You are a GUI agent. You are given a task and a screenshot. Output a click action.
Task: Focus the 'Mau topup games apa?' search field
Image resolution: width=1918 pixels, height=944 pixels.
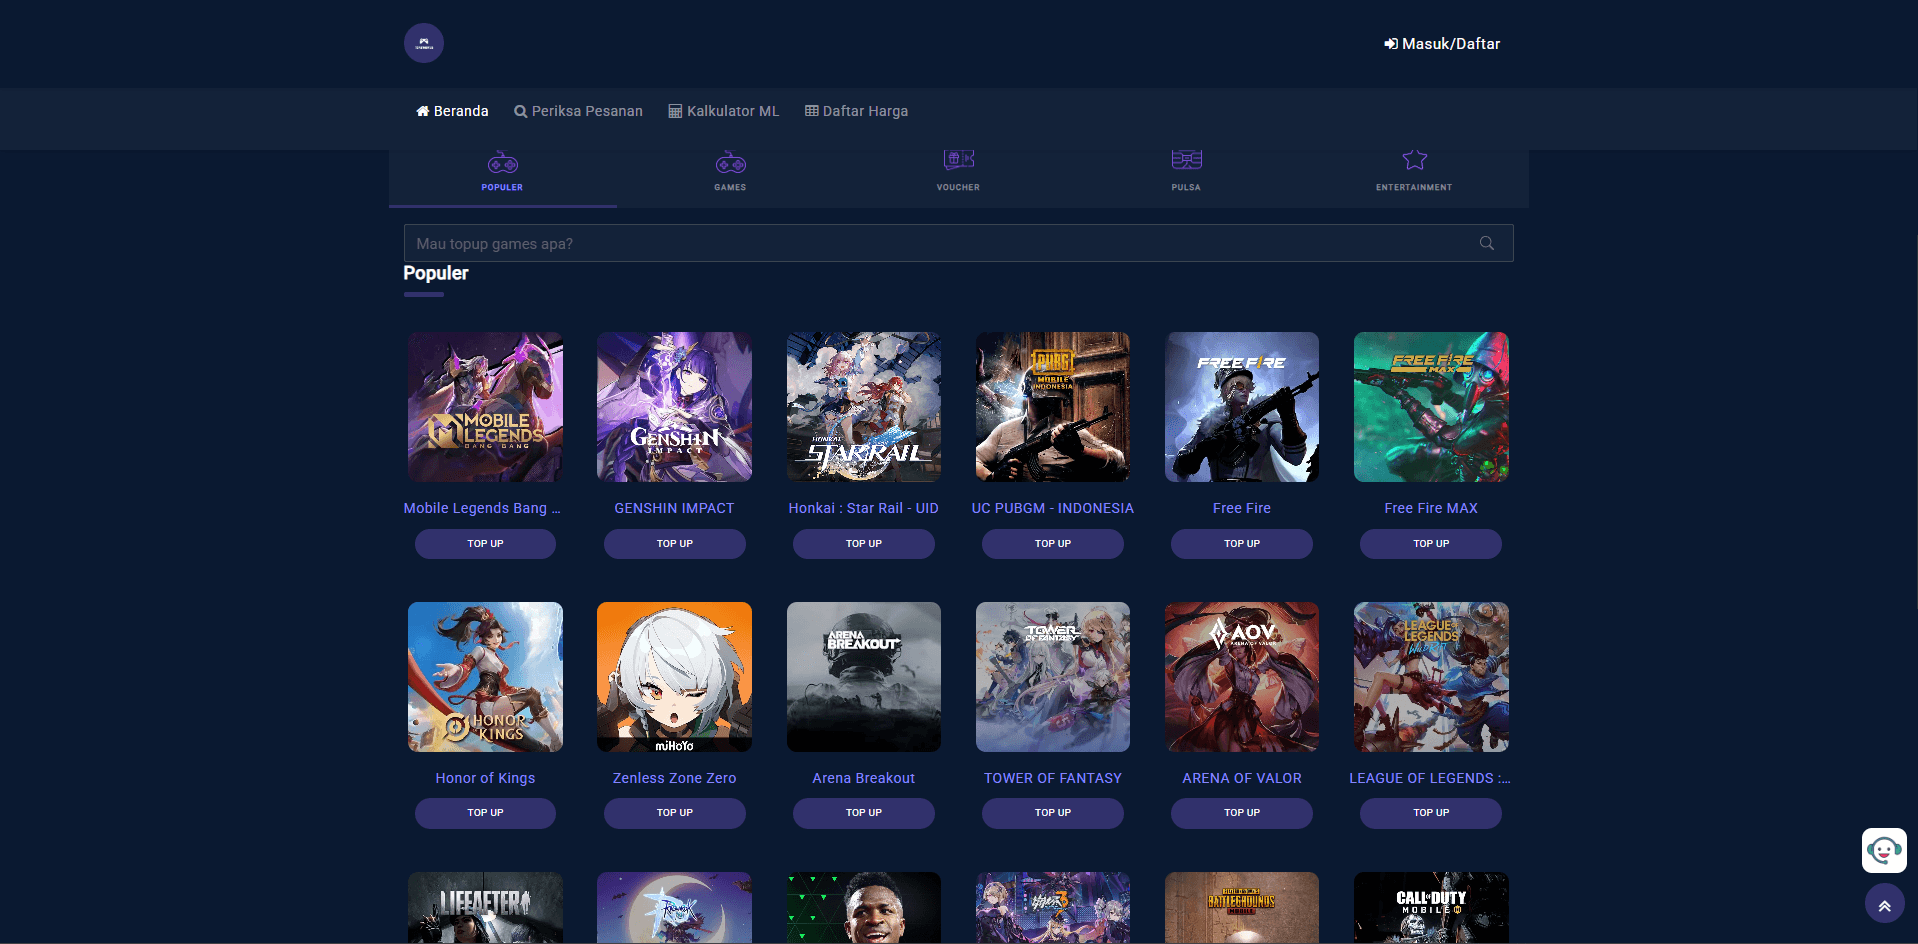click(x=958, y=243)
